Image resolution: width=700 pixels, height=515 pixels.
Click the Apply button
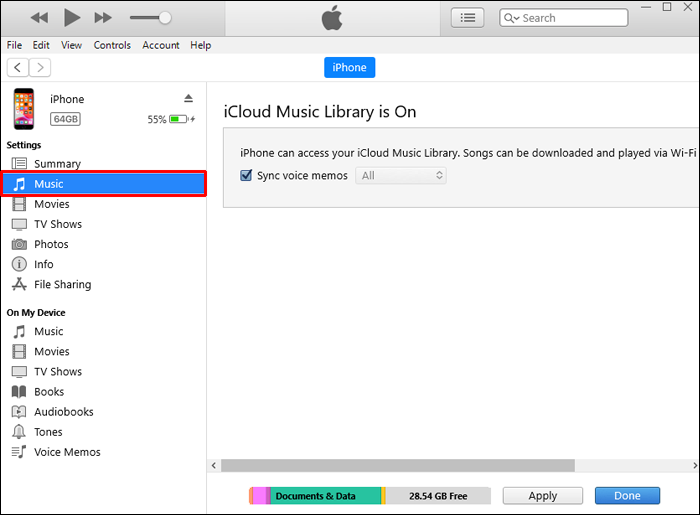tap(542, 496)
